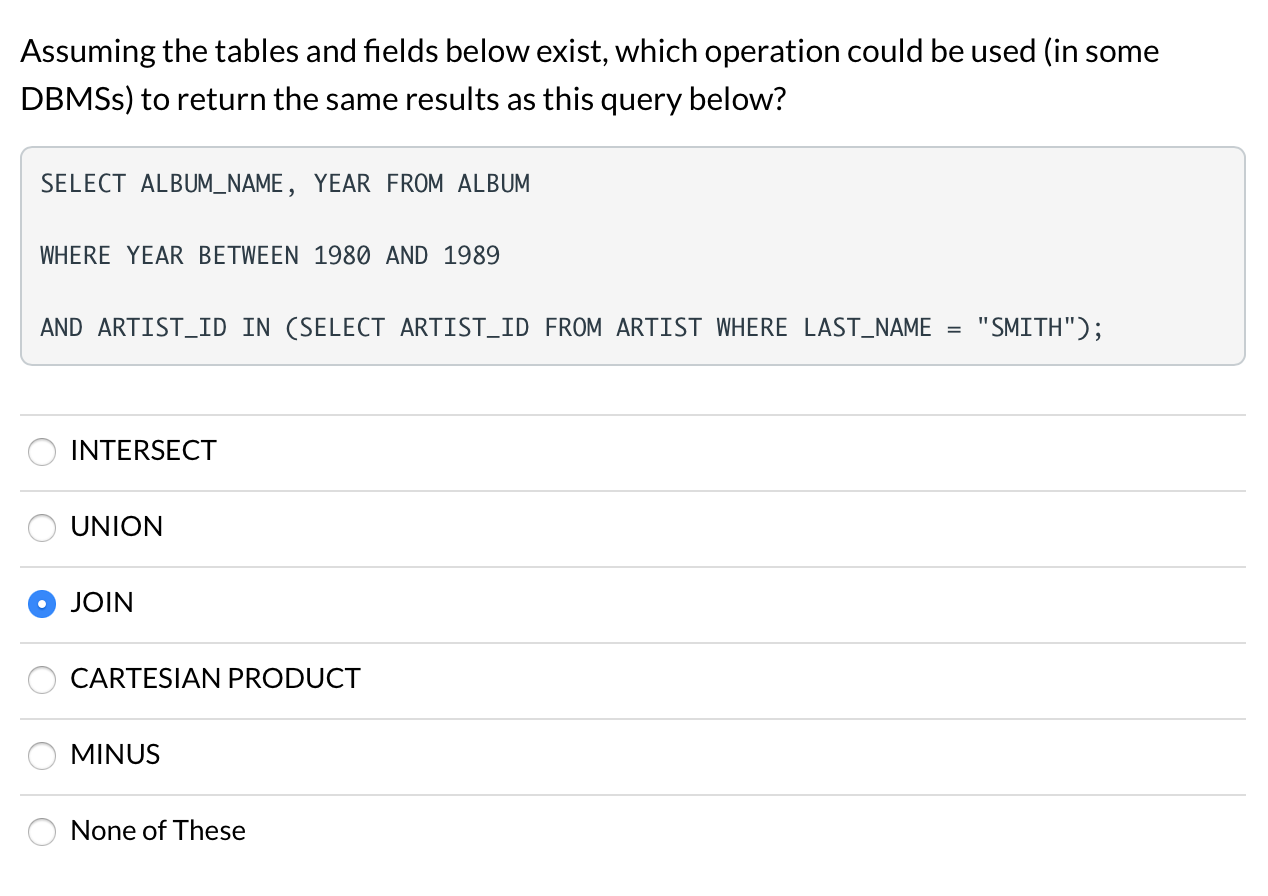Viewport: 1268px width, 896px height.
Task: Click the WHERE YEAR BETWEEN line
Action: tap(270, 255)
